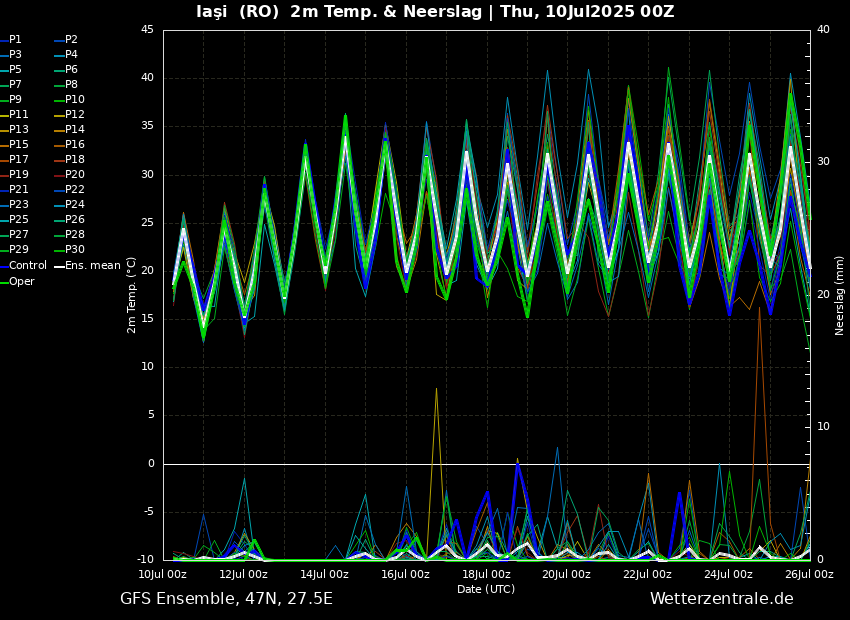Select the P24 legend entry
Viewport: 850px width, 620px height.
pos(75,205)
